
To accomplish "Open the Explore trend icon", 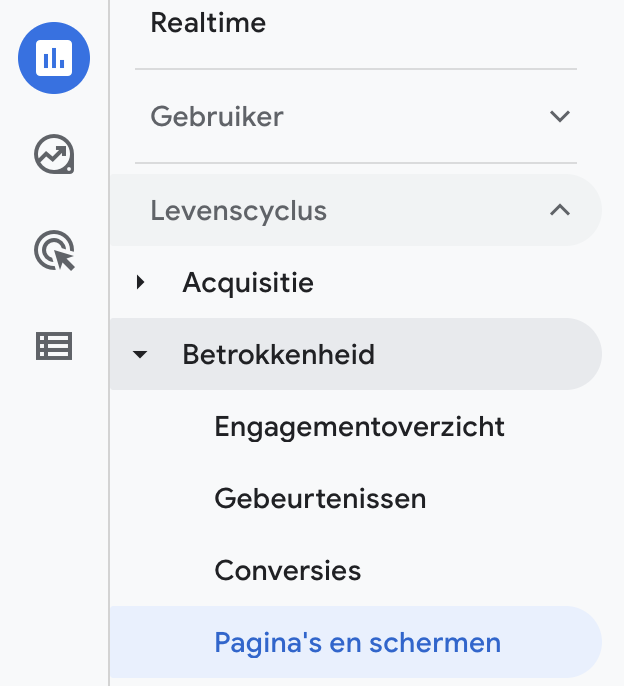I will tap(54, 155).
